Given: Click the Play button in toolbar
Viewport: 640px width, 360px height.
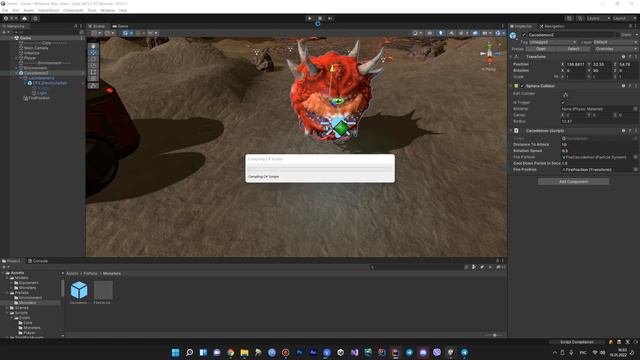Looking at the screenshot, I should point(309,18).
